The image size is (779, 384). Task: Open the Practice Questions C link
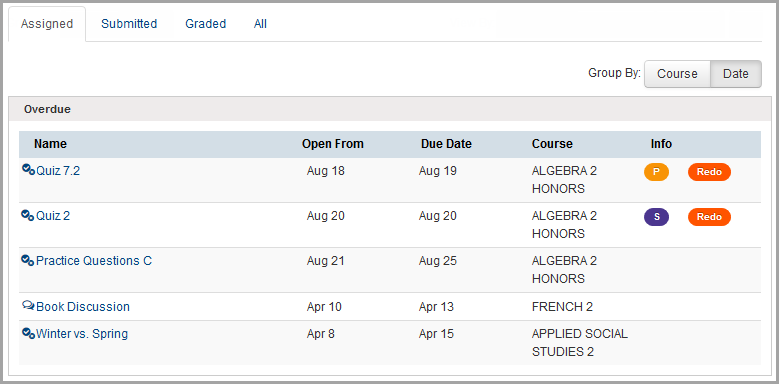pos(94,261)
